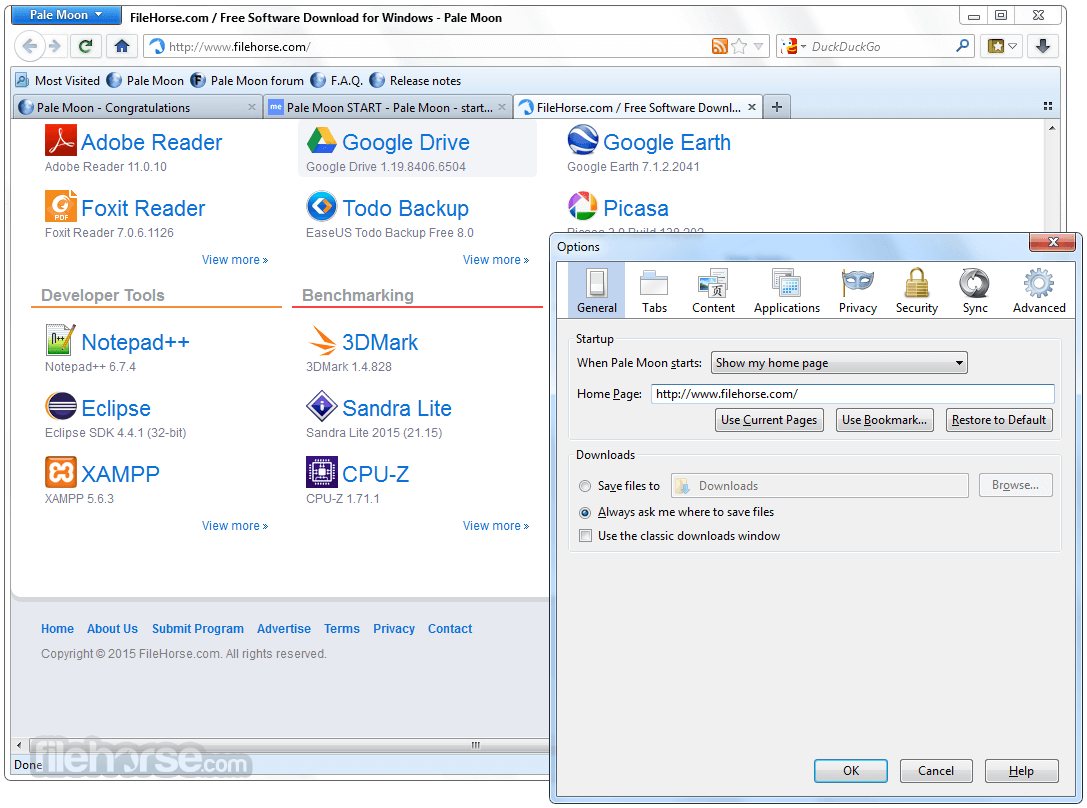Open General options panel
Image resolution: width=1087 pixels, height=808 pixels.
point(597,291)
